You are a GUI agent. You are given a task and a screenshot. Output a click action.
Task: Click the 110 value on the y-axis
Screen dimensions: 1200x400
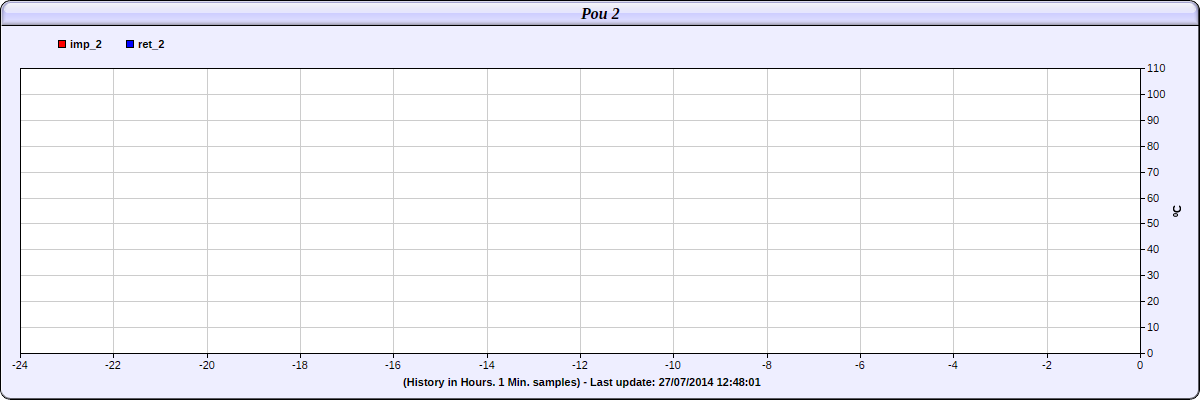pos(1156,69)
